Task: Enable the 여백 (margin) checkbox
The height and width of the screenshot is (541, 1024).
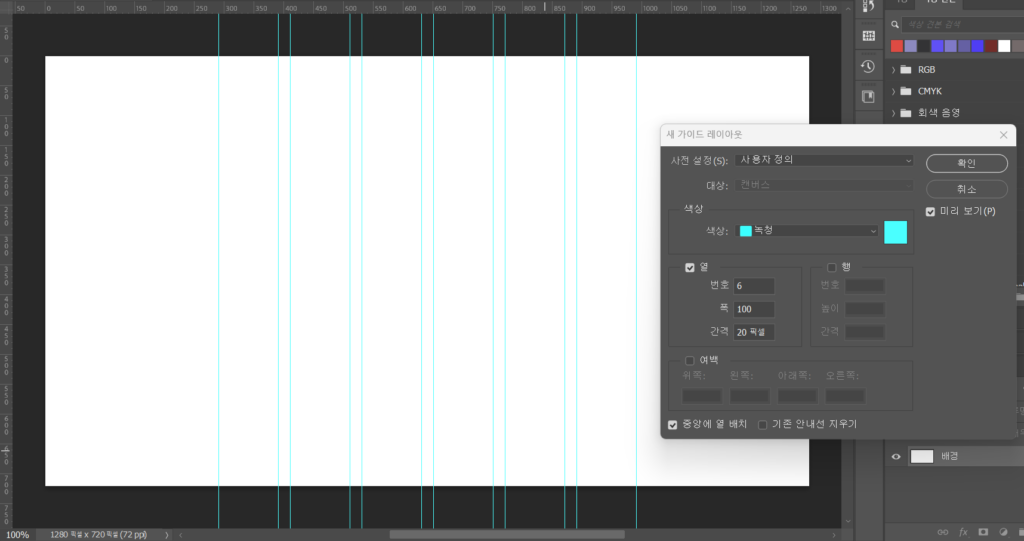Action: (x=690, y=361)
